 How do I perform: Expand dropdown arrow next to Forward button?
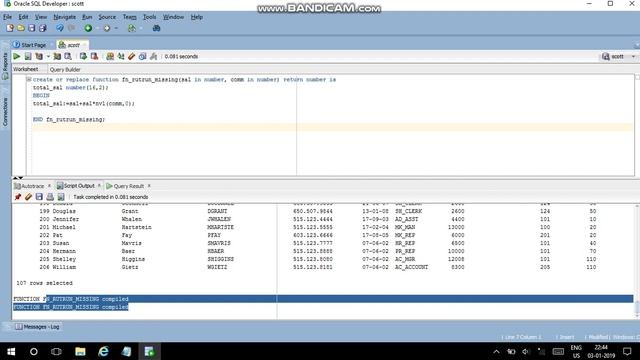[116, 28]
